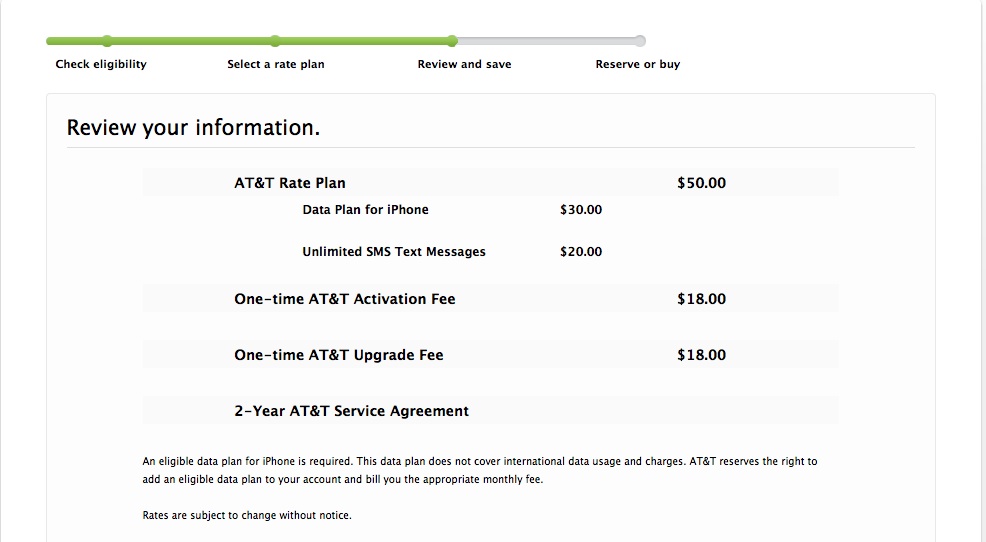The width and height of the screenshot is (986, 542).
Task: Click the Rates are subject to change notice
Action: tap(247, 516)
